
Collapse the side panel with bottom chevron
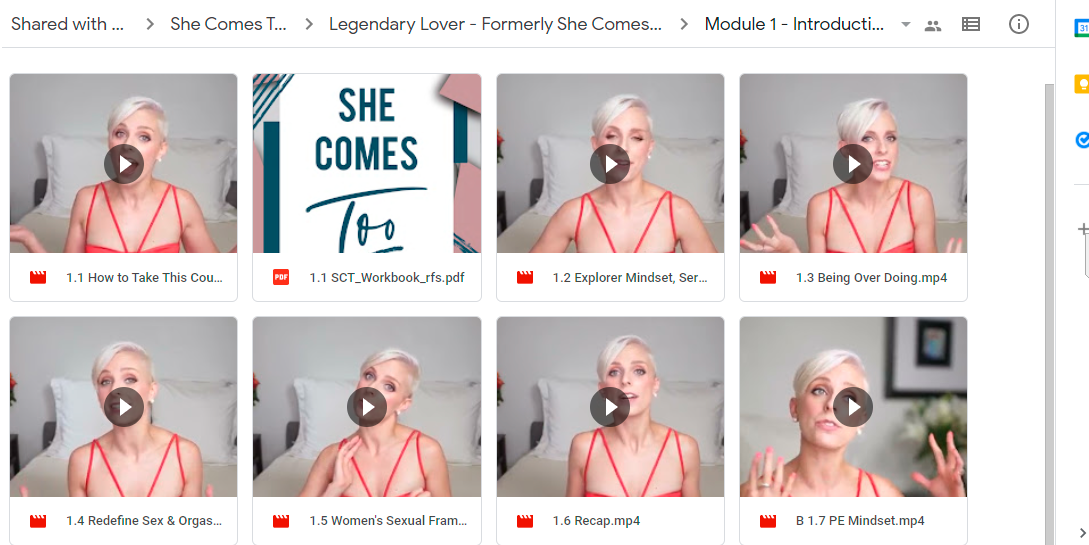click(x=1082, y=533)
